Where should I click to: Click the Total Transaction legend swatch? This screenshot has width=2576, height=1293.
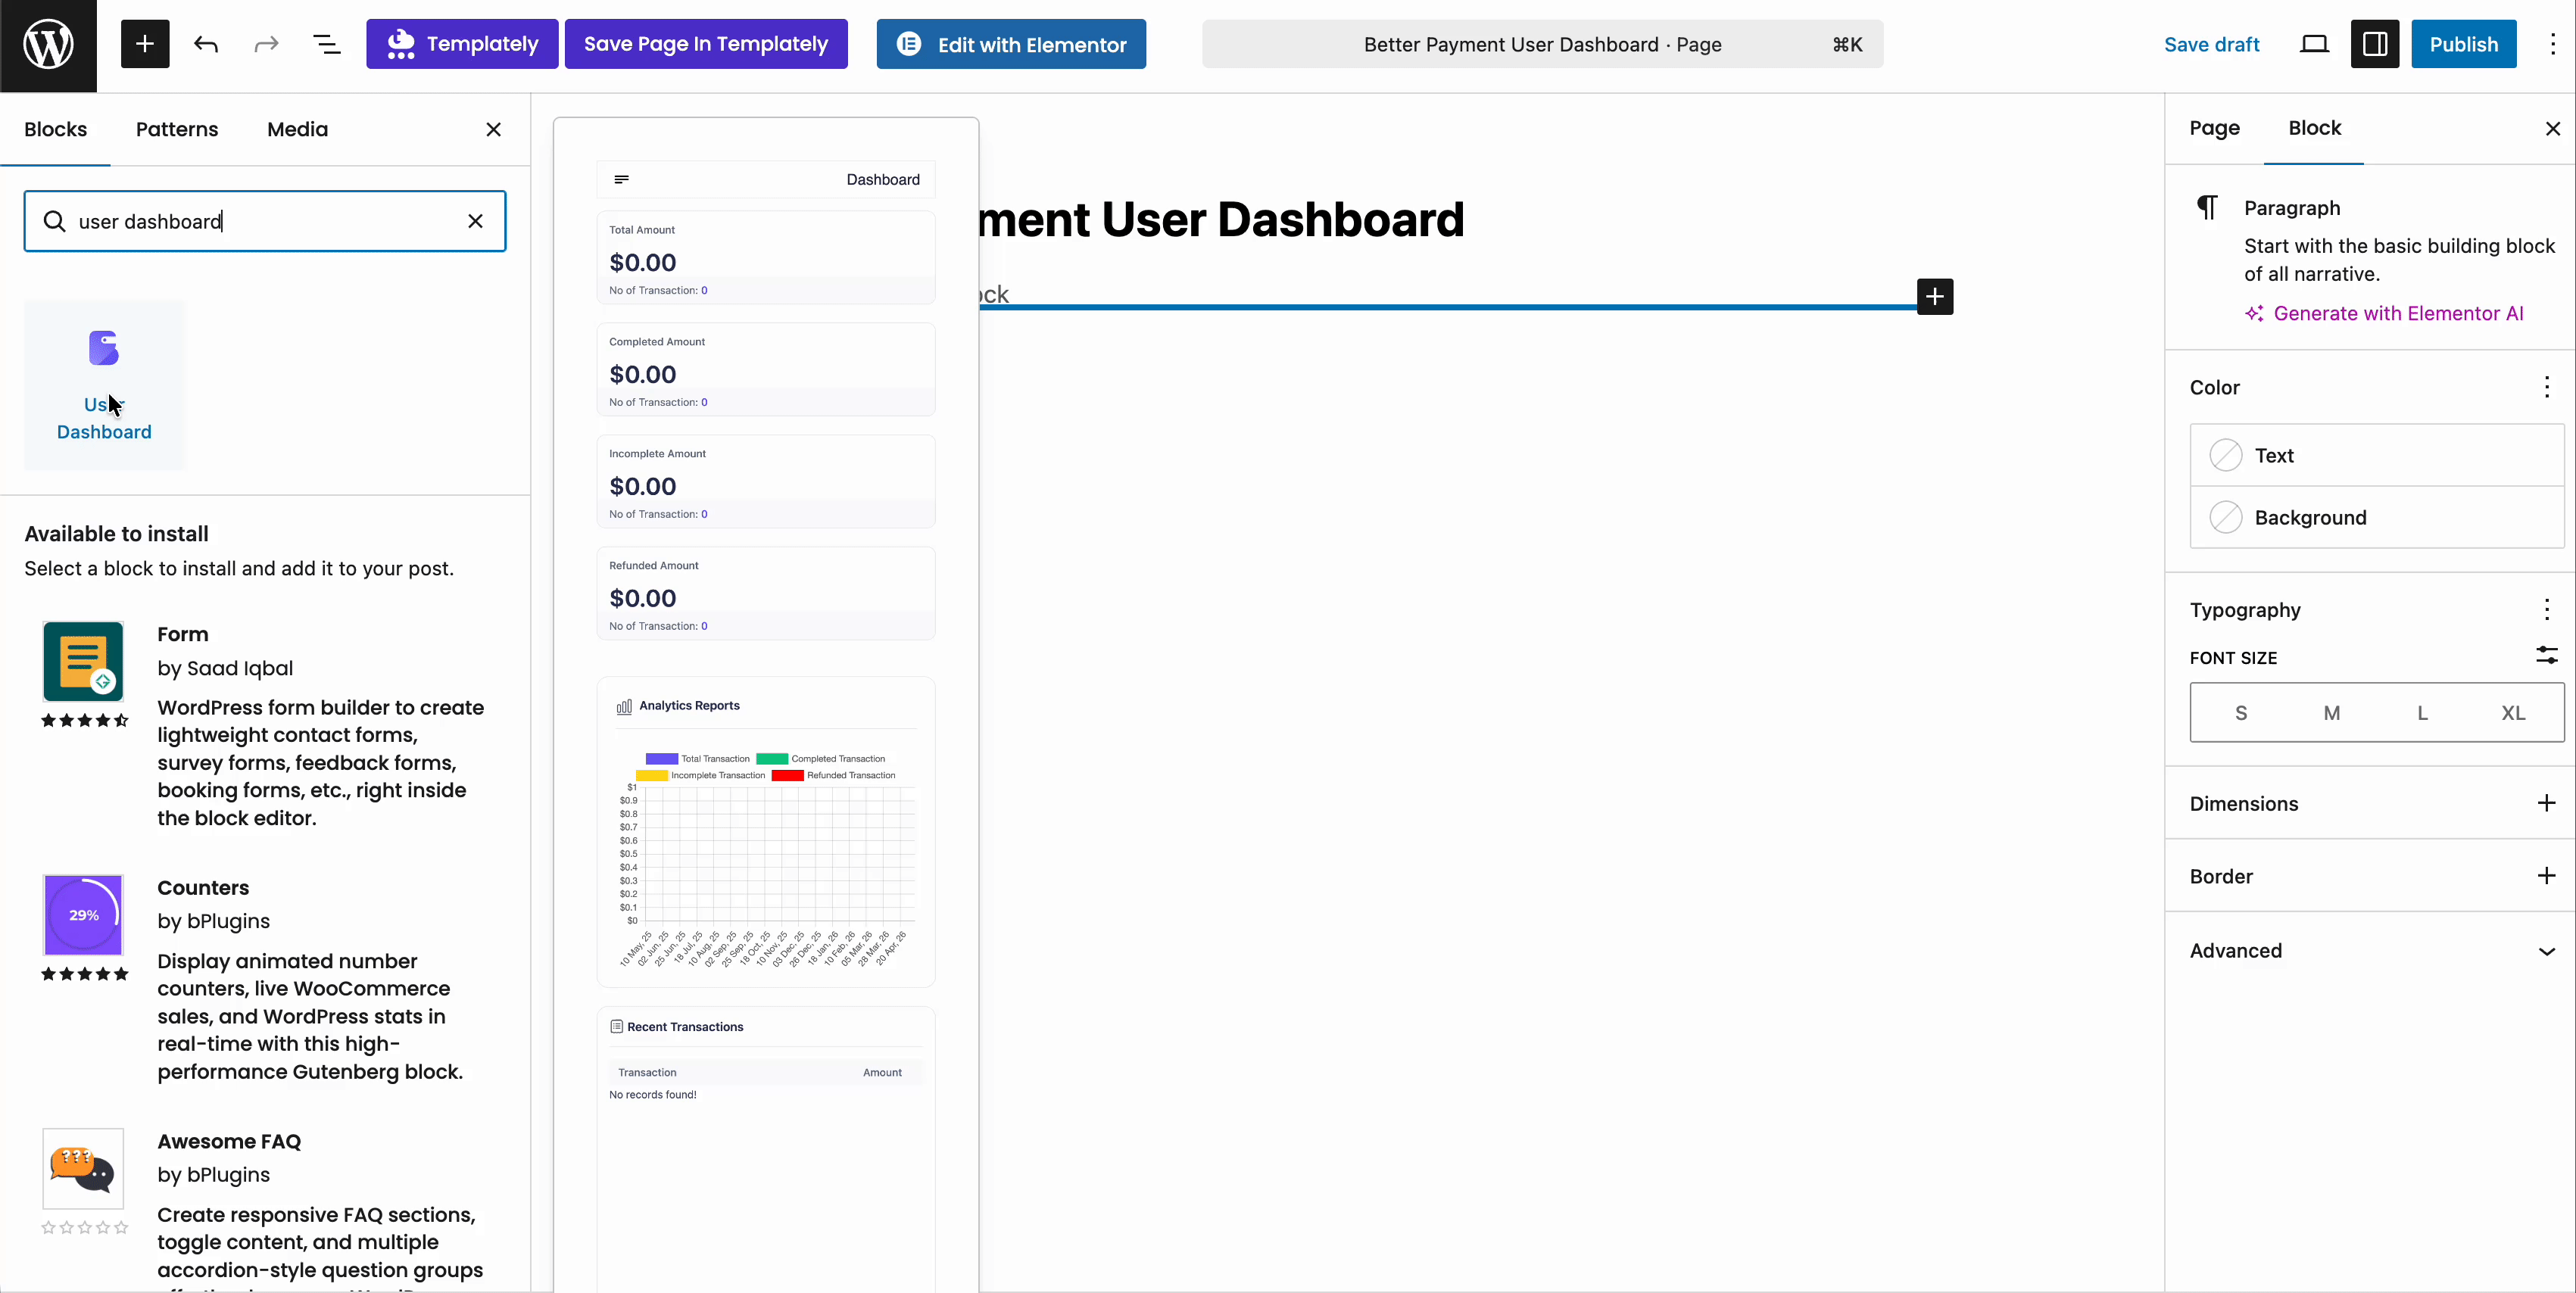(661, 759)
